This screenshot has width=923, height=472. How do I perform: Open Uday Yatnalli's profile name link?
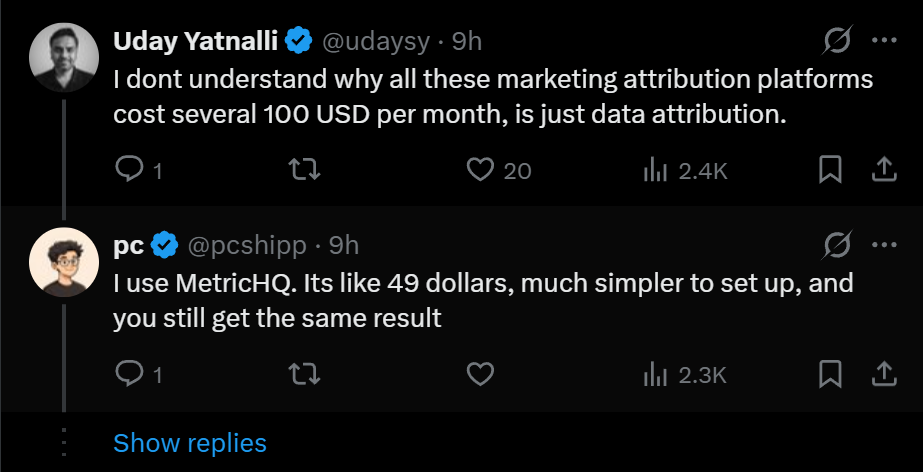[196, 41]
